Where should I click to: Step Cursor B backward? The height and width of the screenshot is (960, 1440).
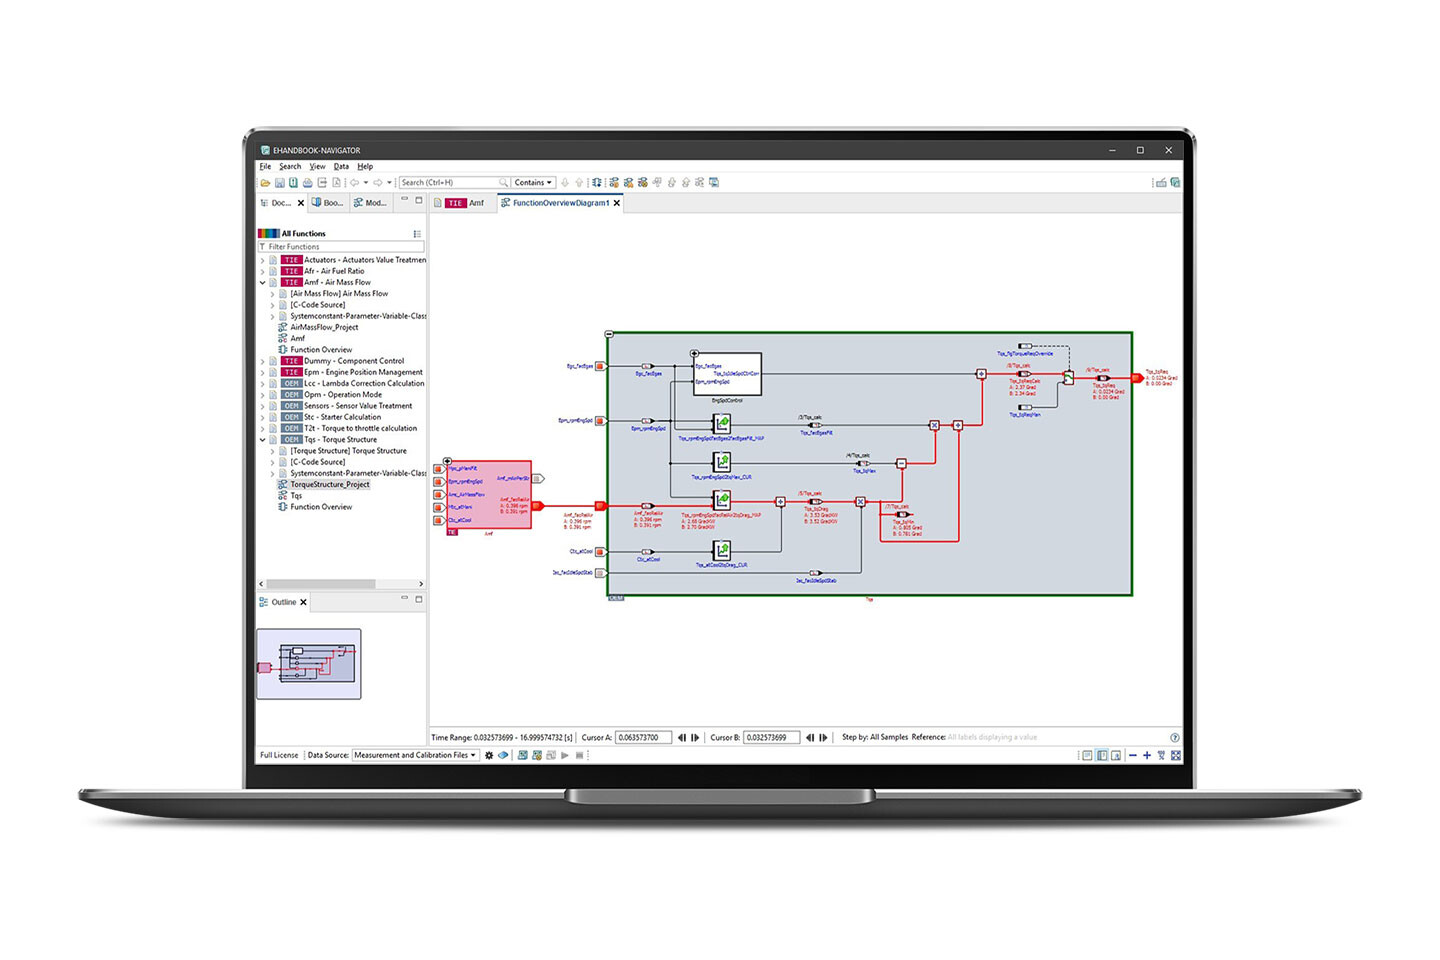[x=810, y=738]
